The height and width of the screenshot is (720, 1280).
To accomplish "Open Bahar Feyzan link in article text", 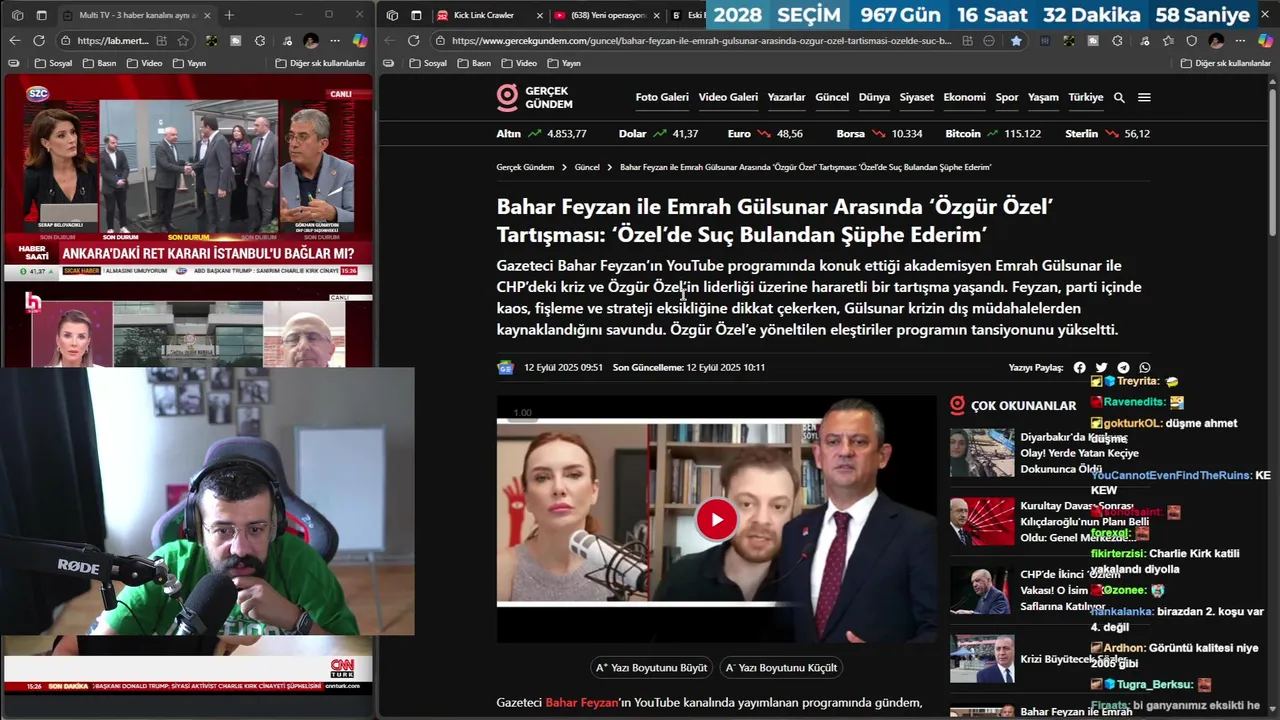I will [582, 703].
